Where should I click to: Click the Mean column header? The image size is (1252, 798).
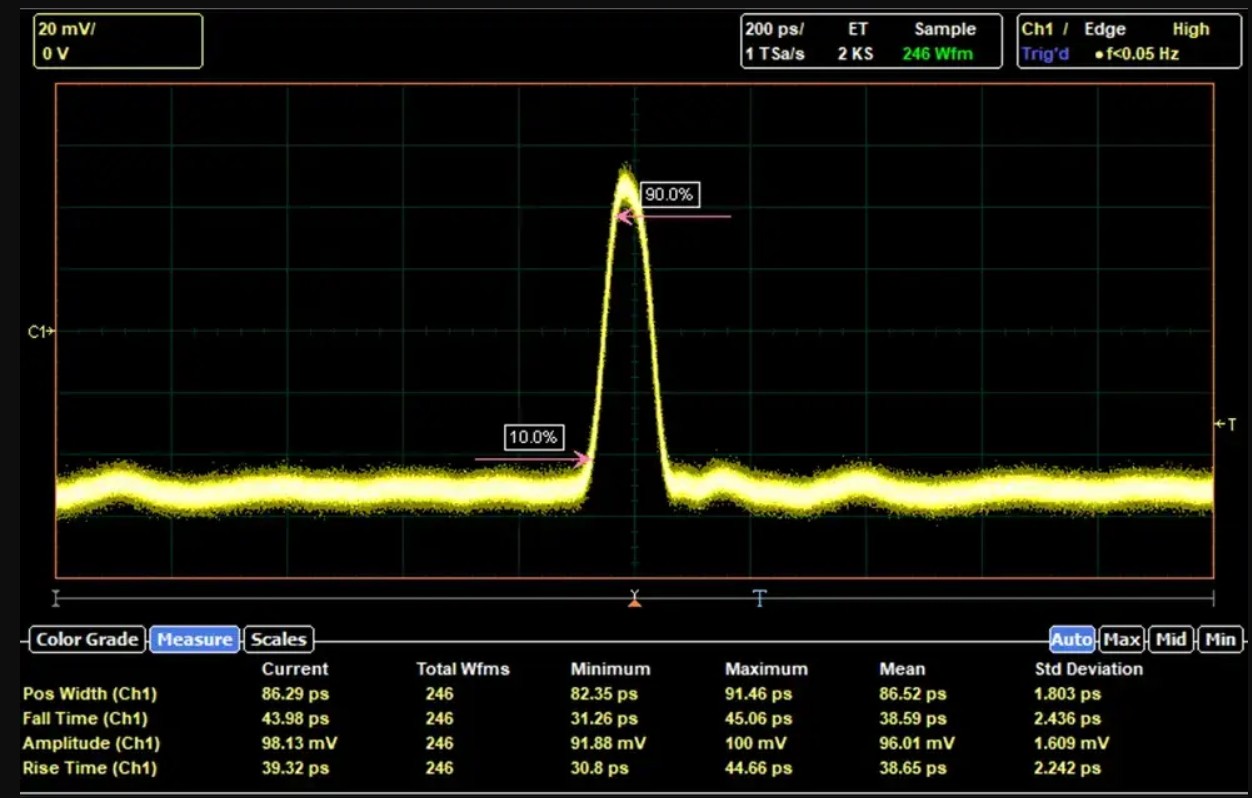coord(902,669)
